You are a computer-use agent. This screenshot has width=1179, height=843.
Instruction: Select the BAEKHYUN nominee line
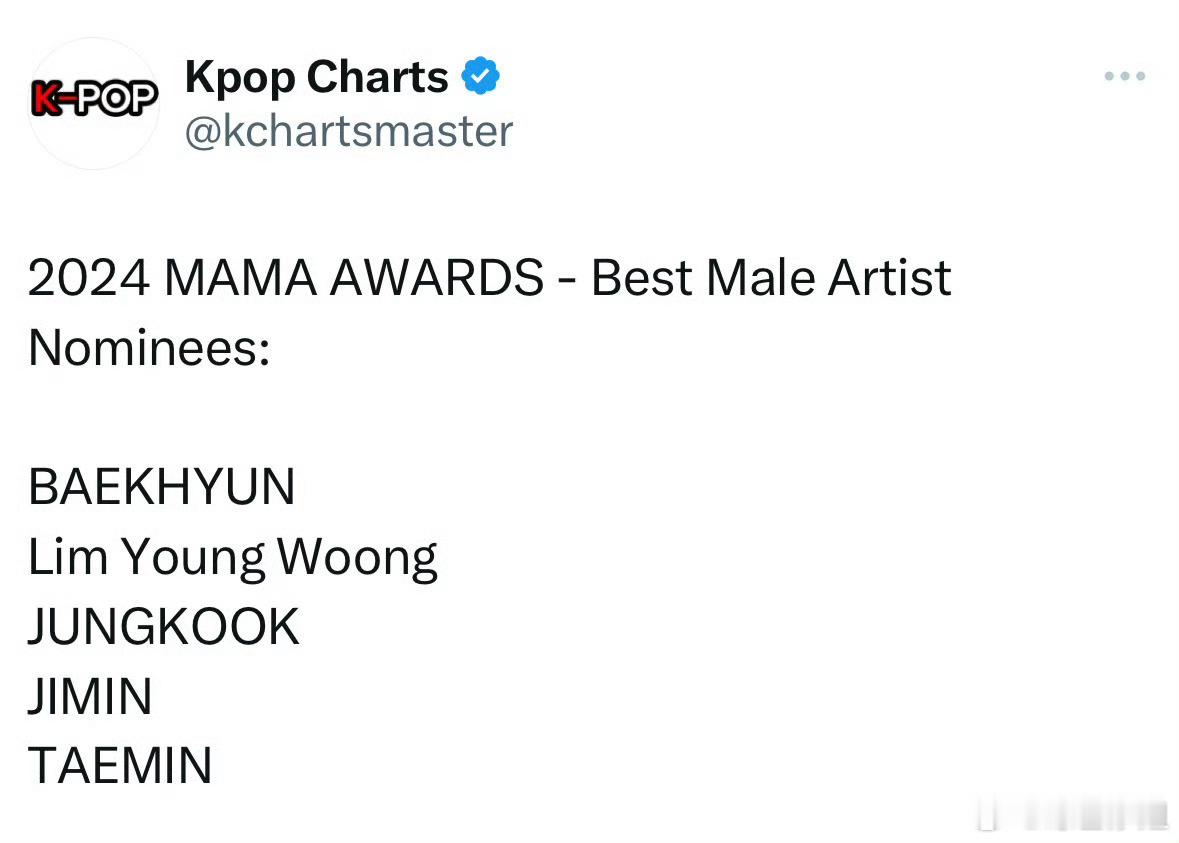point(162,487)
